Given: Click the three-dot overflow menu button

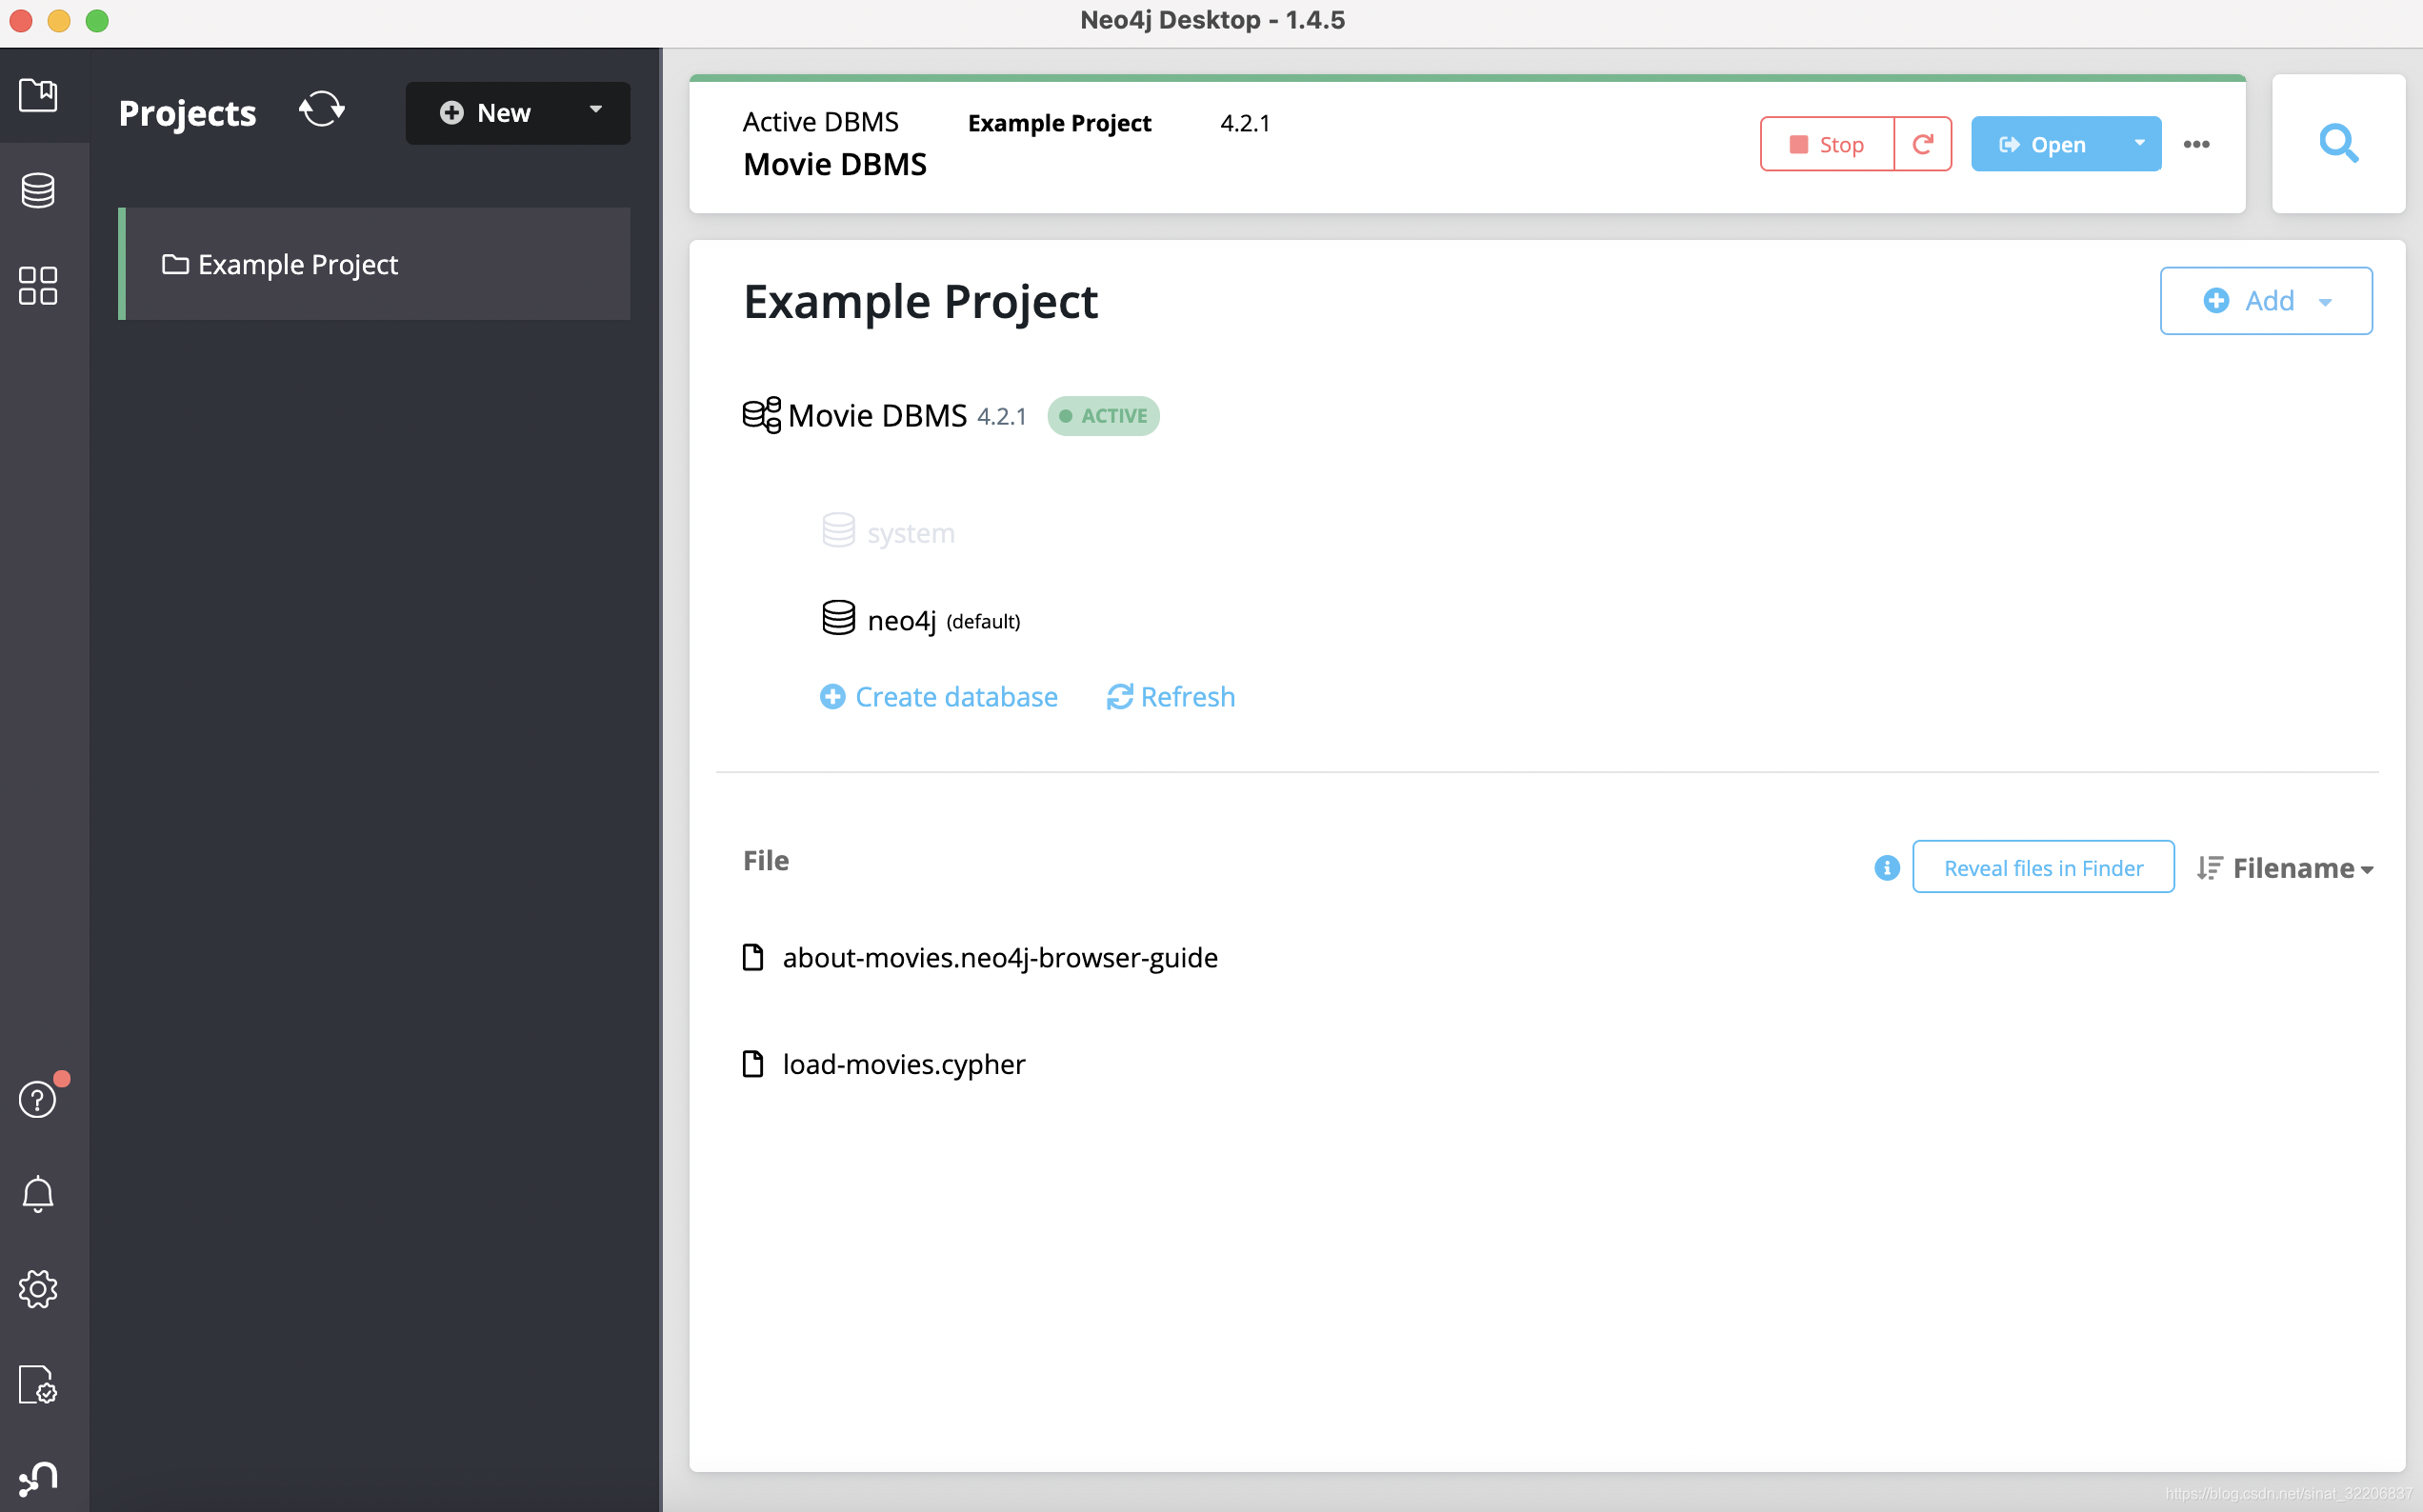Looking at the screenshot, I should click(x=2196, y=145).
